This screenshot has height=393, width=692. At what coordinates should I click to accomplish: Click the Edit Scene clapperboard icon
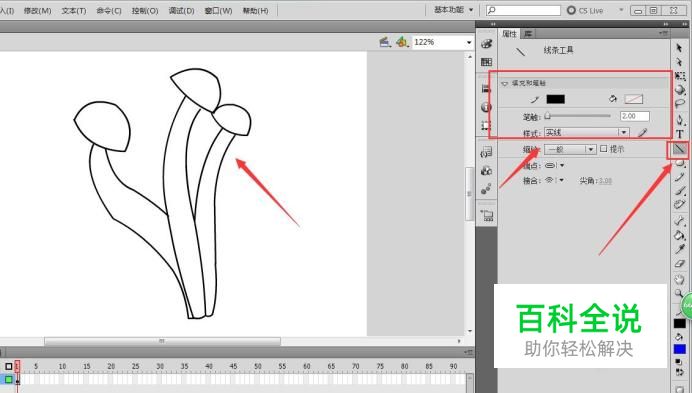(385, 42)
